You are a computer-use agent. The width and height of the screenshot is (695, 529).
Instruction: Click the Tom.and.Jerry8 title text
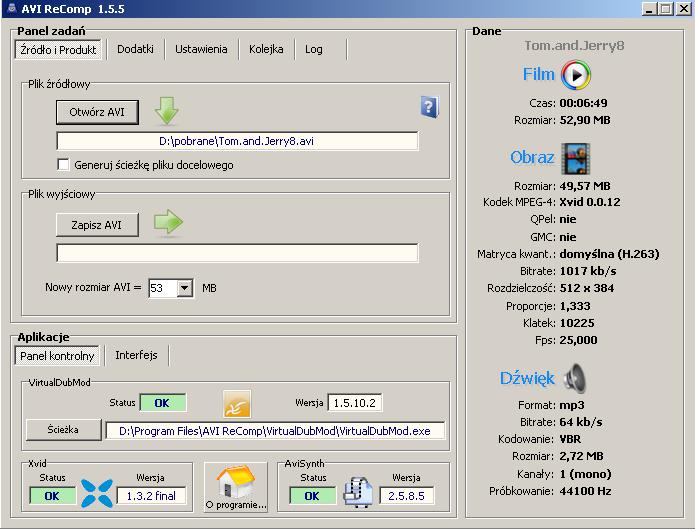[x=574, y=45]
